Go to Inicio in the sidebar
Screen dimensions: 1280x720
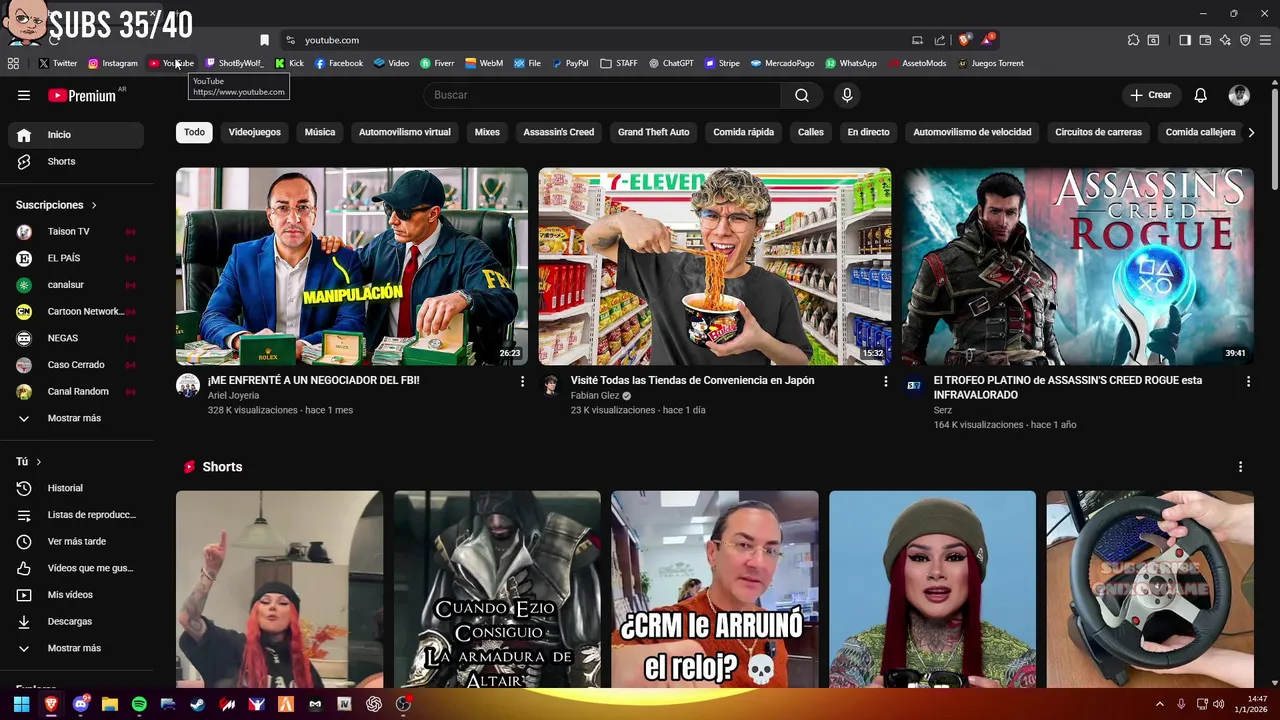coord(76,135)
